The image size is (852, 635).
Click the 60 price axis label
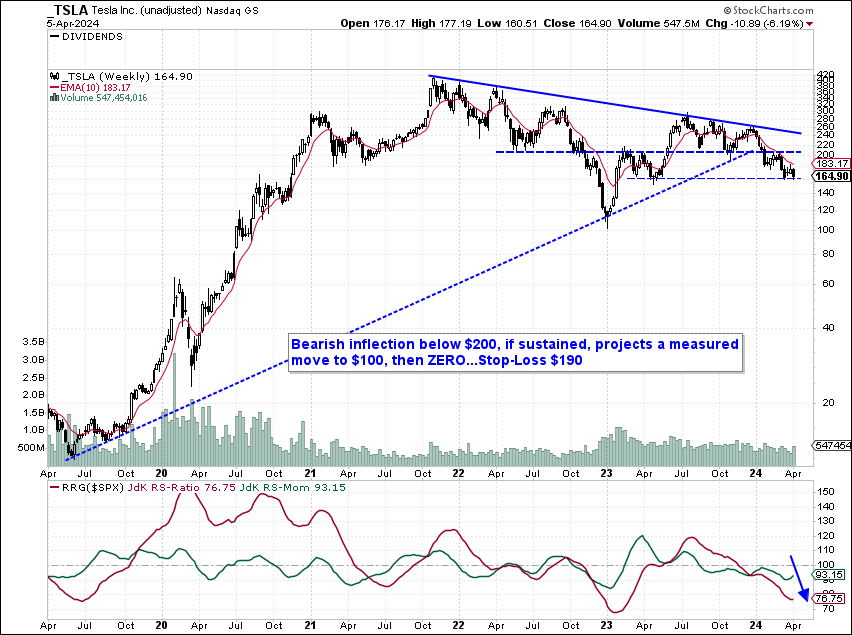828,284
